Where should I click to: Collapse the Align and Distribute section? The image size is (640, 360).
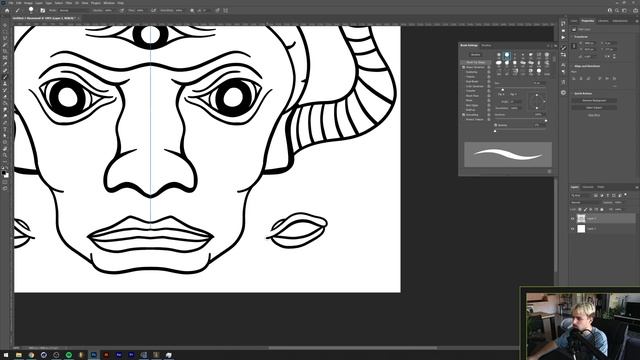(x=571, y=66)
